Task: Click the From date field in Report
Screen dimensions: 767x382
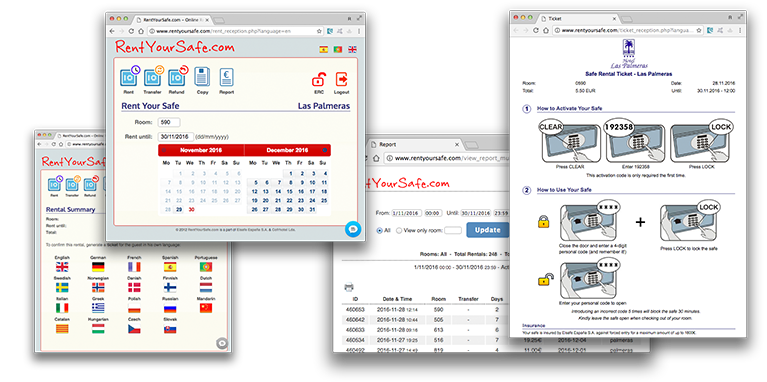Action: pyautogui.click(x=406, y=213)
